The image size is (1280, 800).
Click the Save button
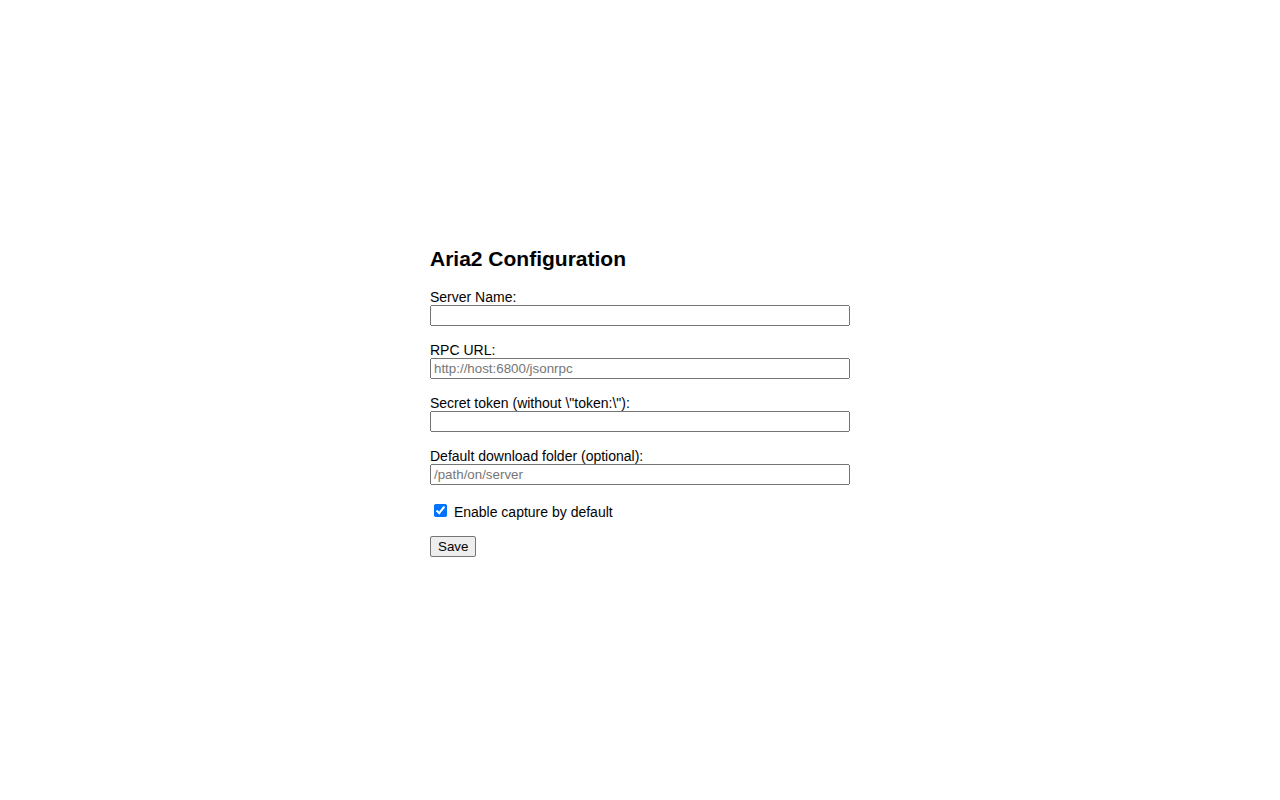pyautogui.click(x=453, y=546)
